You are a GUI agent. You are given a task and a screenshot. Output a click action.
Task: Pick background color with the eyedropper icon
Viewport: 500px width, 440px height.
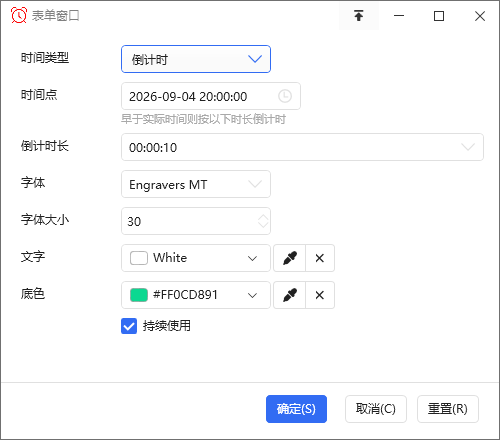coord(290,295)
